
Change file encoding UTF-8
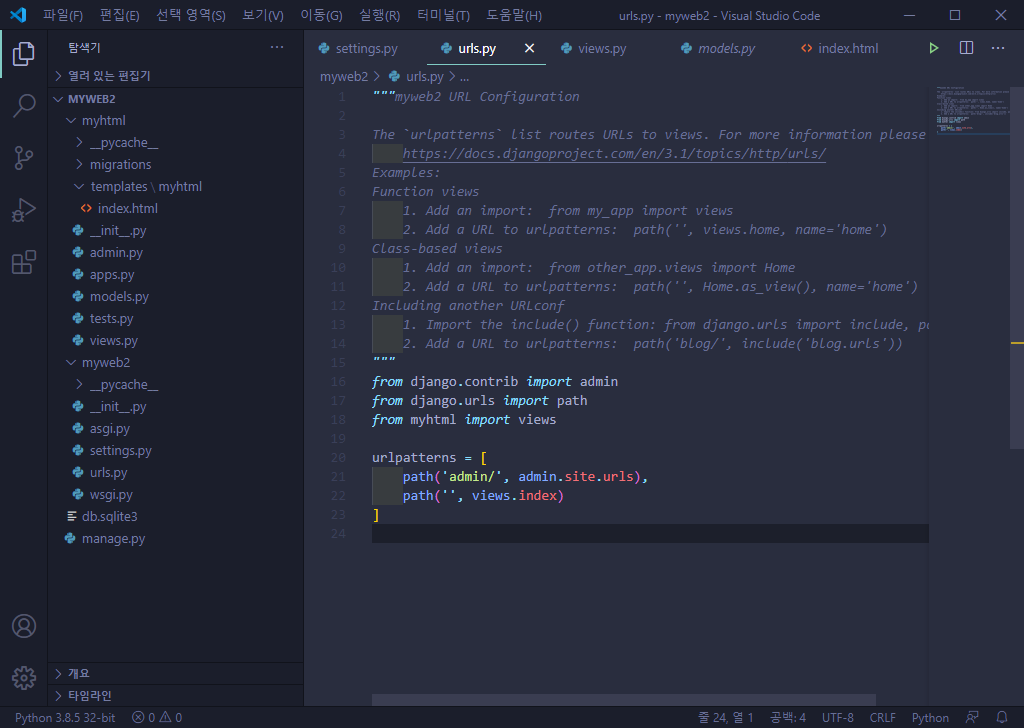pyautogui.click(x=837, y=718)
